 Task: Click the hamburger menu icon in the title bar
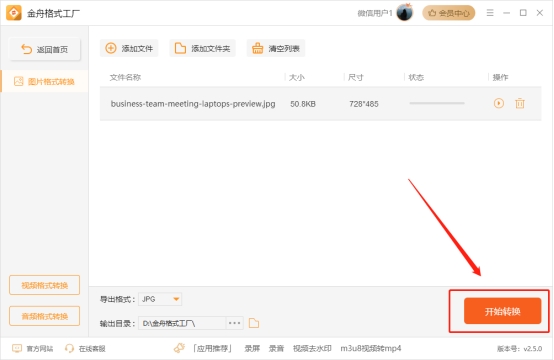[490, 13]
